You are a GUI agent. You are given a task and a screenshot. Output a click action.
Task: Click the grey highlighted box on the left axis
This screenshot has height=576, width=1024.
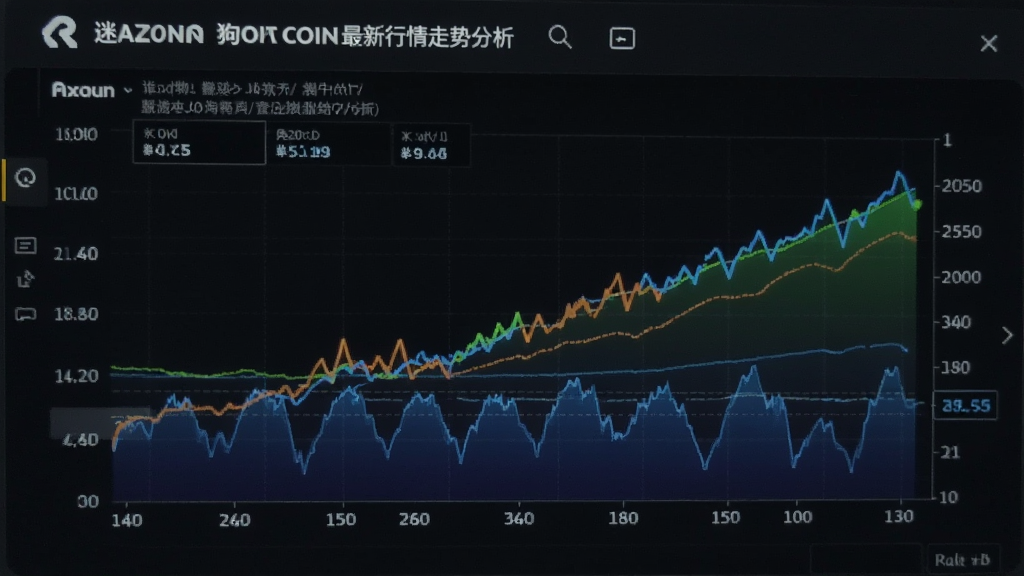(99, 423)
